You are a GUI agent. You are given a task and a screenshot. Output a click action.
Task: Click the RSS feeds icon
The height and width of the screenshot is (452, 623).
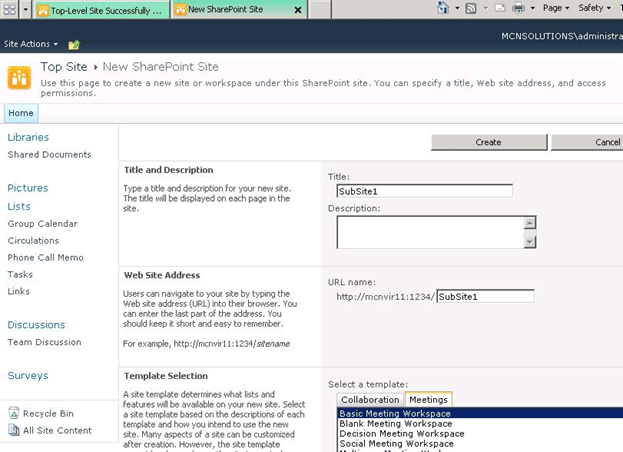[471, 8]
